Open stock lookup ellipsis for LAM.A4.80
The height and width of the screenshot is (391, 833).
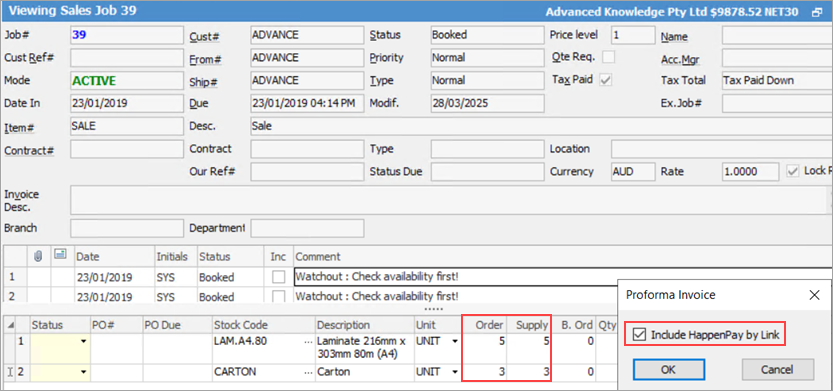308,342
